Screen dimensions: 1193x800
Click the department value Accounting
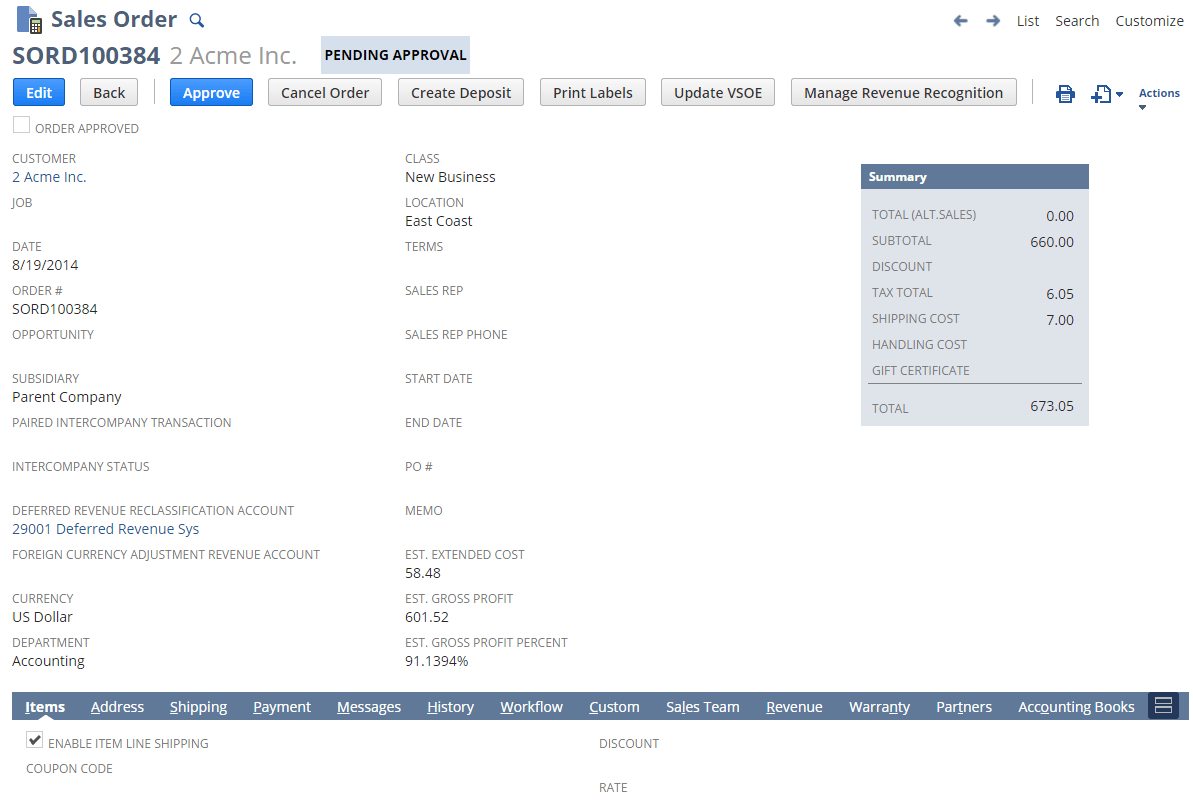point(48,661)
